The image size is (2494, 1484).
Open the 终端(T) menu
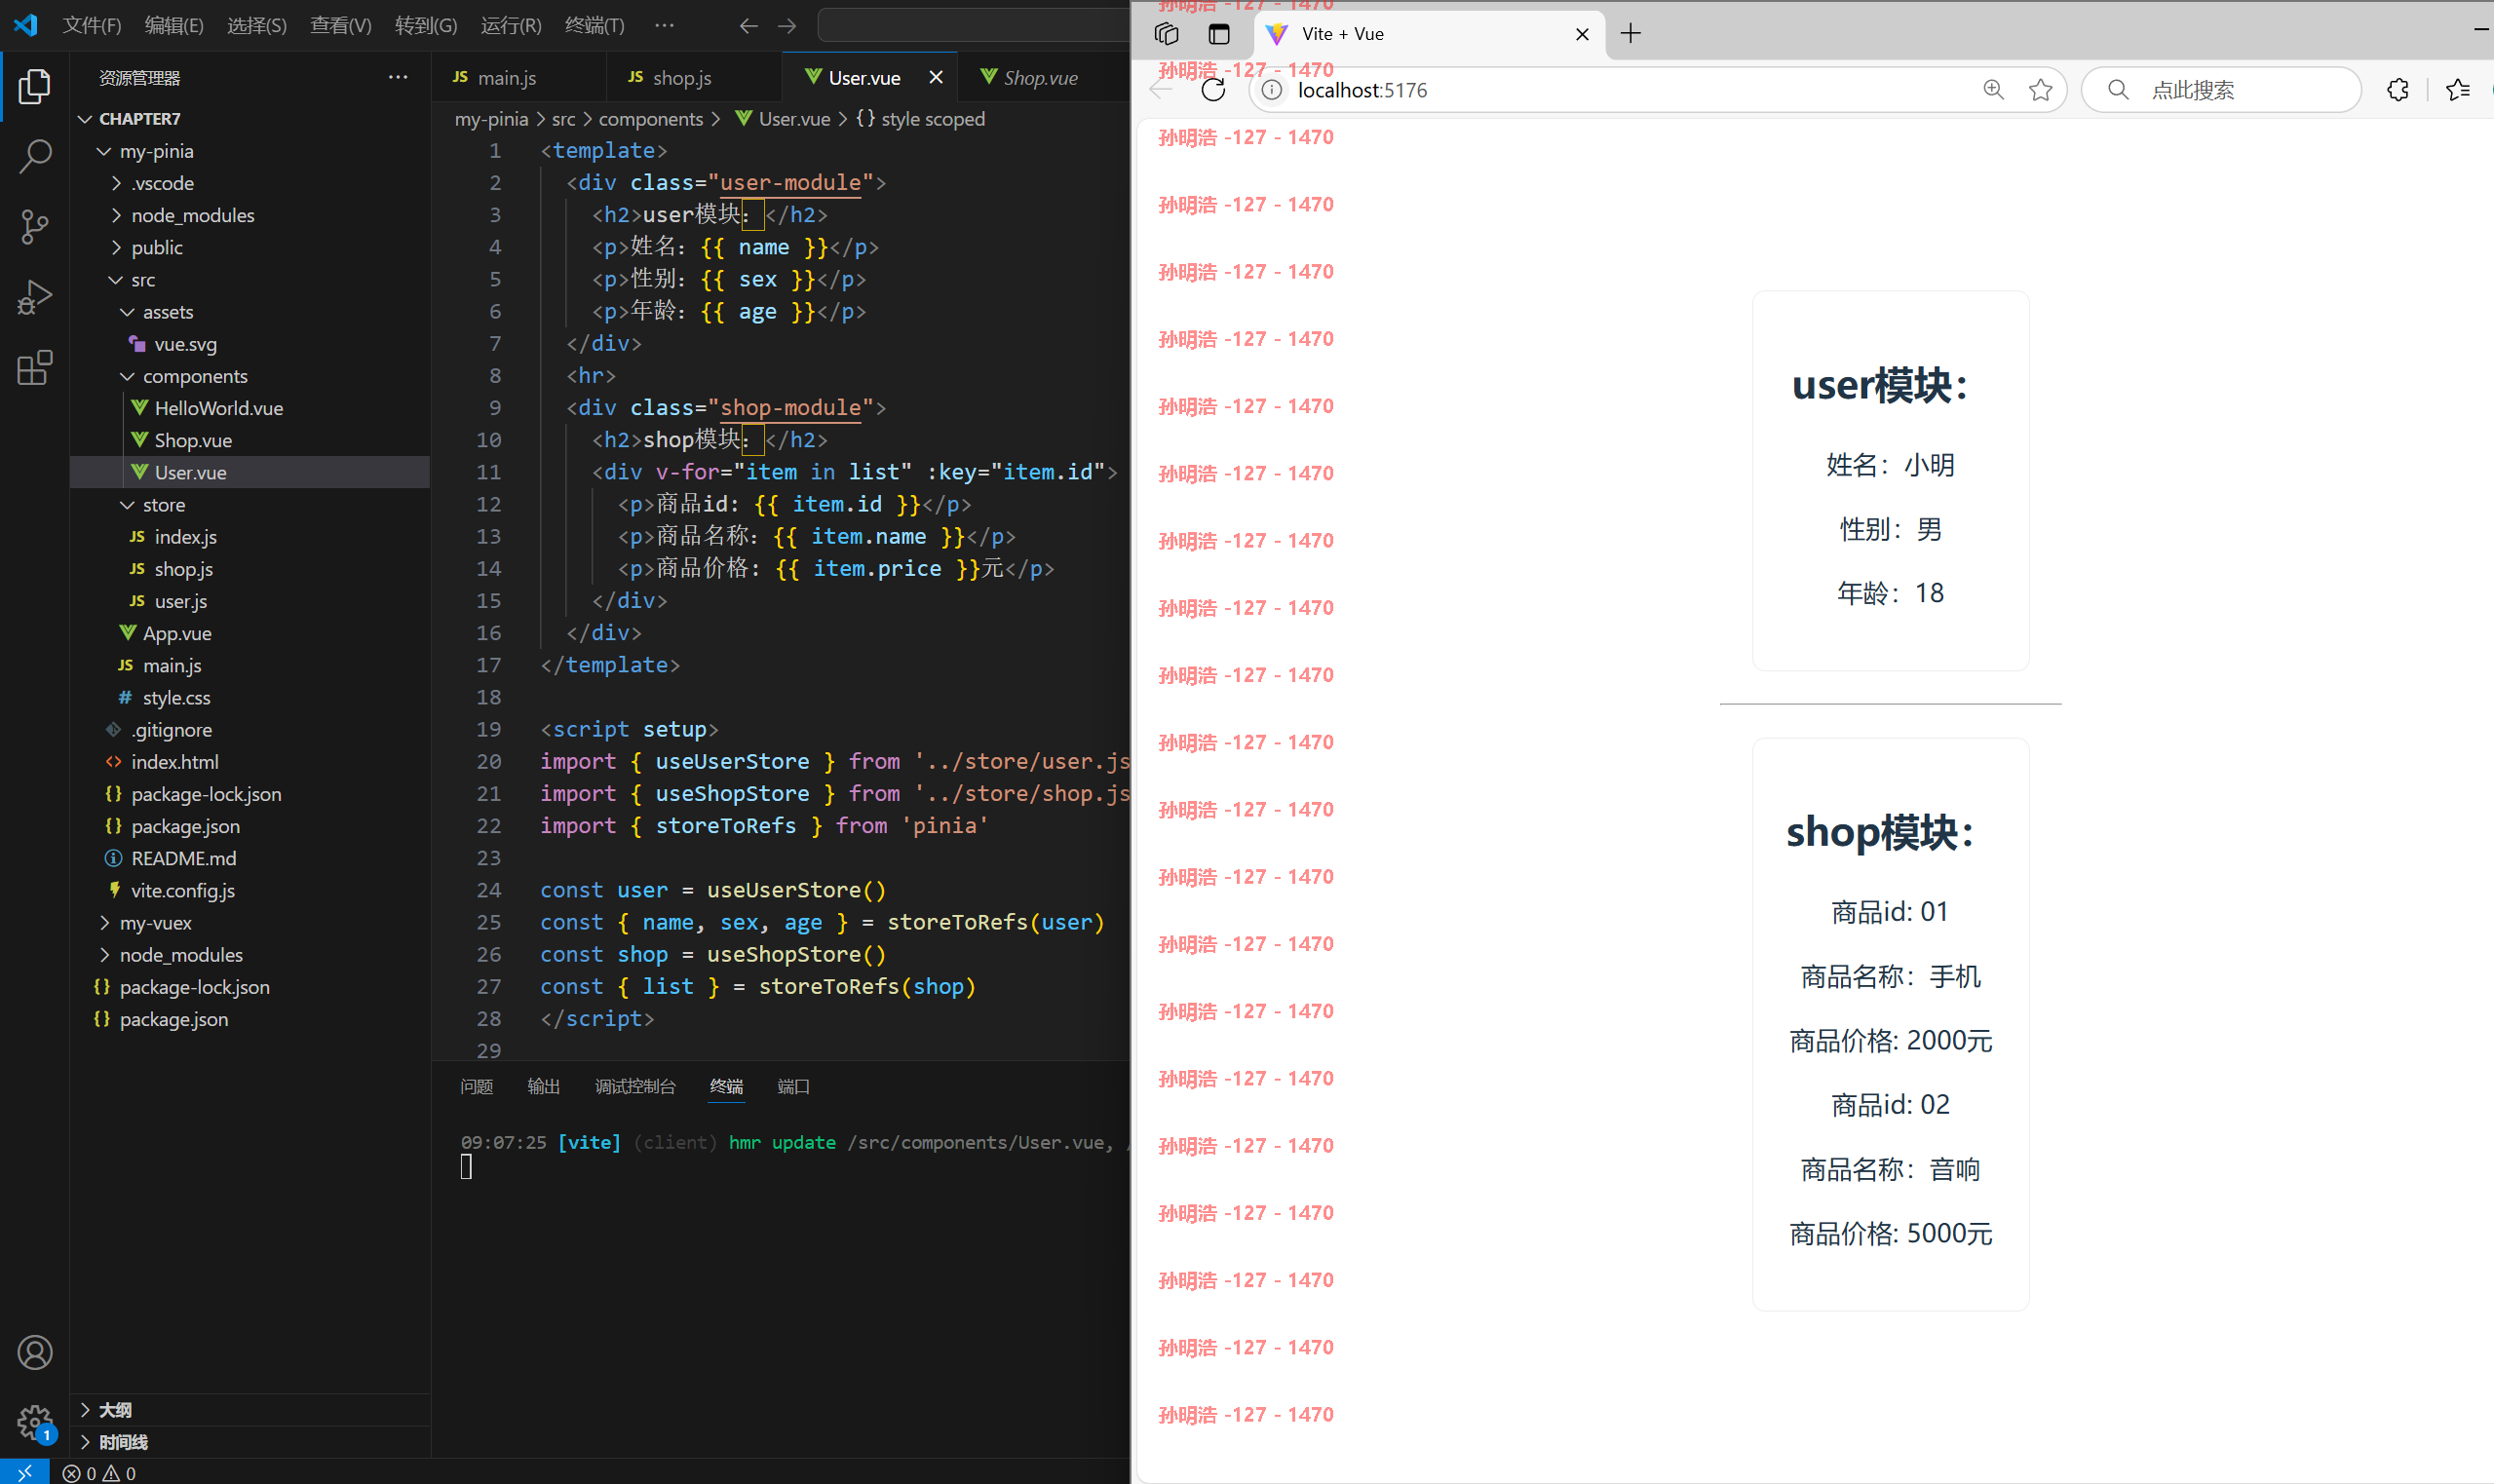pos(594,25)
